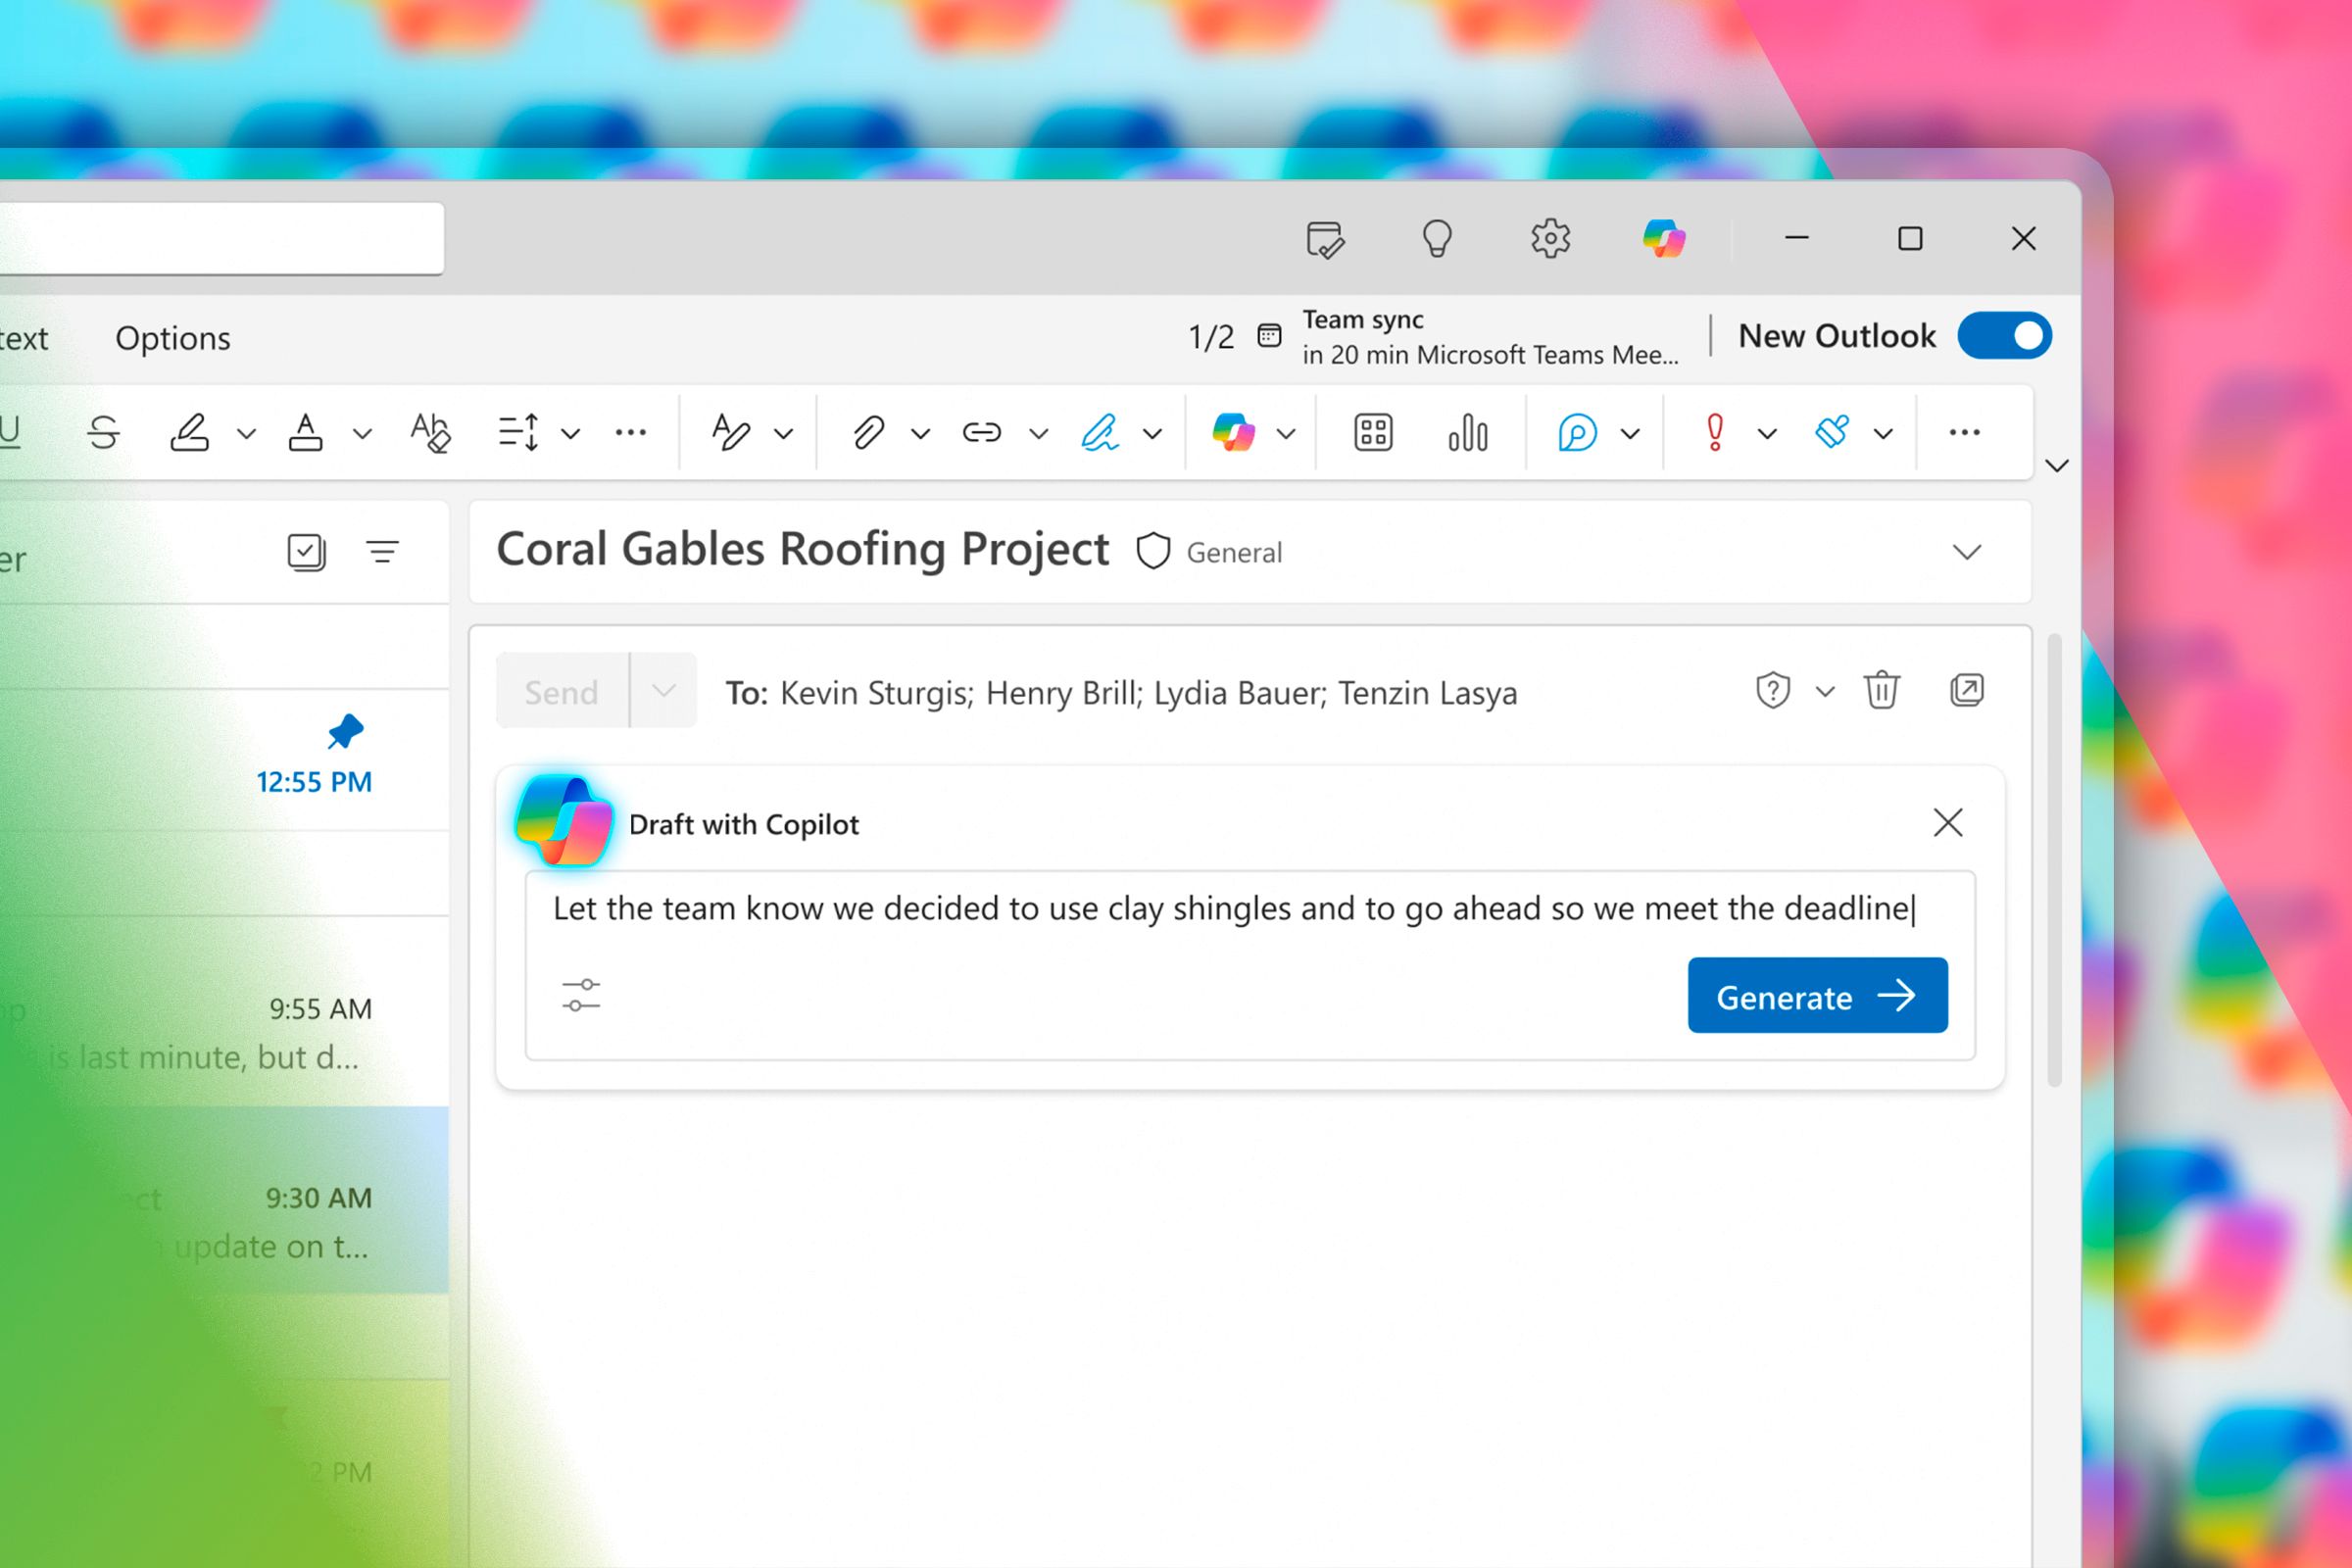
Task: Expand the Coral Gables Roofing Project header chevron
Action: (1966, 552)
